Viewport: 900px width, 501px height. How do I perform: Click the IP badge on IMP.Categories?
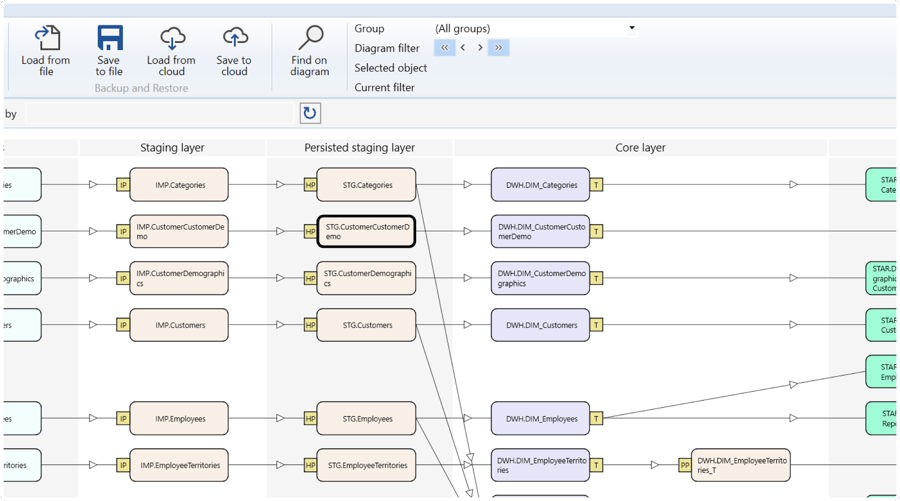(x=123, y=185)
